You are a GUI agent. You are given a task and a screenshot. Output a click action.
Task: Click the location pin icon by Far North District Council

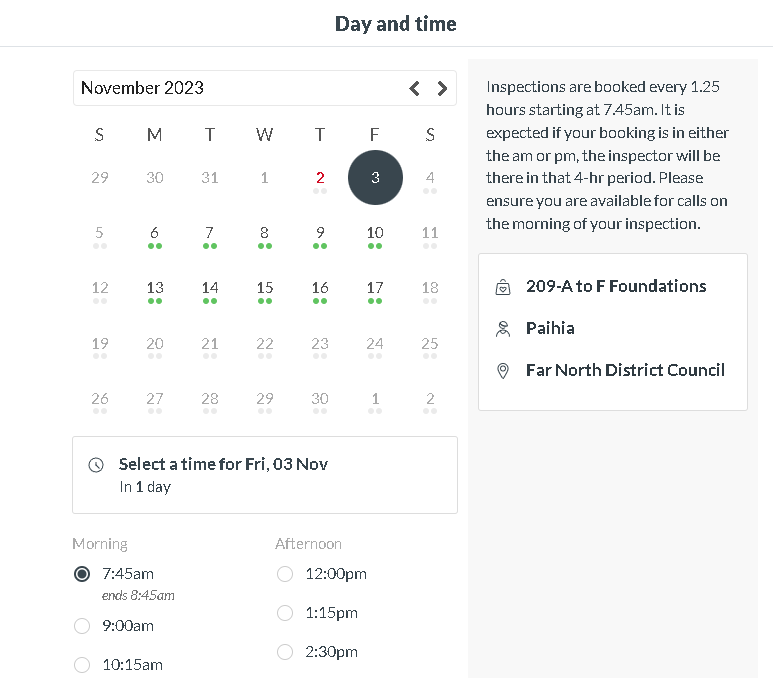502,370
